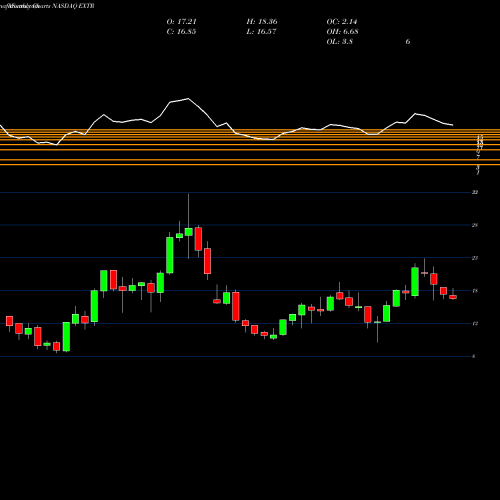The image size is (500, 500).
Task: Click the 28 price axis label
Action: (475, 225)
